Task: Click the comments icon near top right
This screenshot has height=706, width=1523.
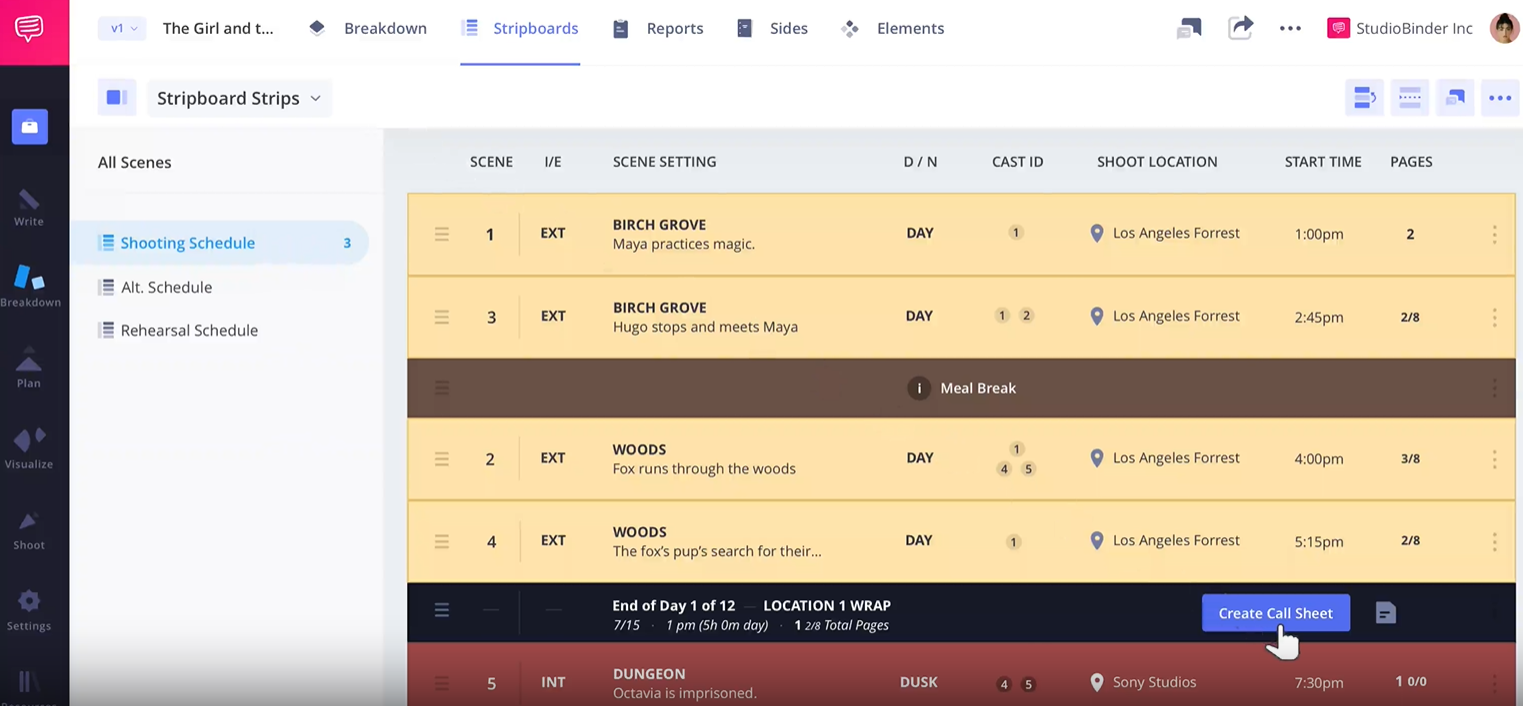Action: 1189,28
